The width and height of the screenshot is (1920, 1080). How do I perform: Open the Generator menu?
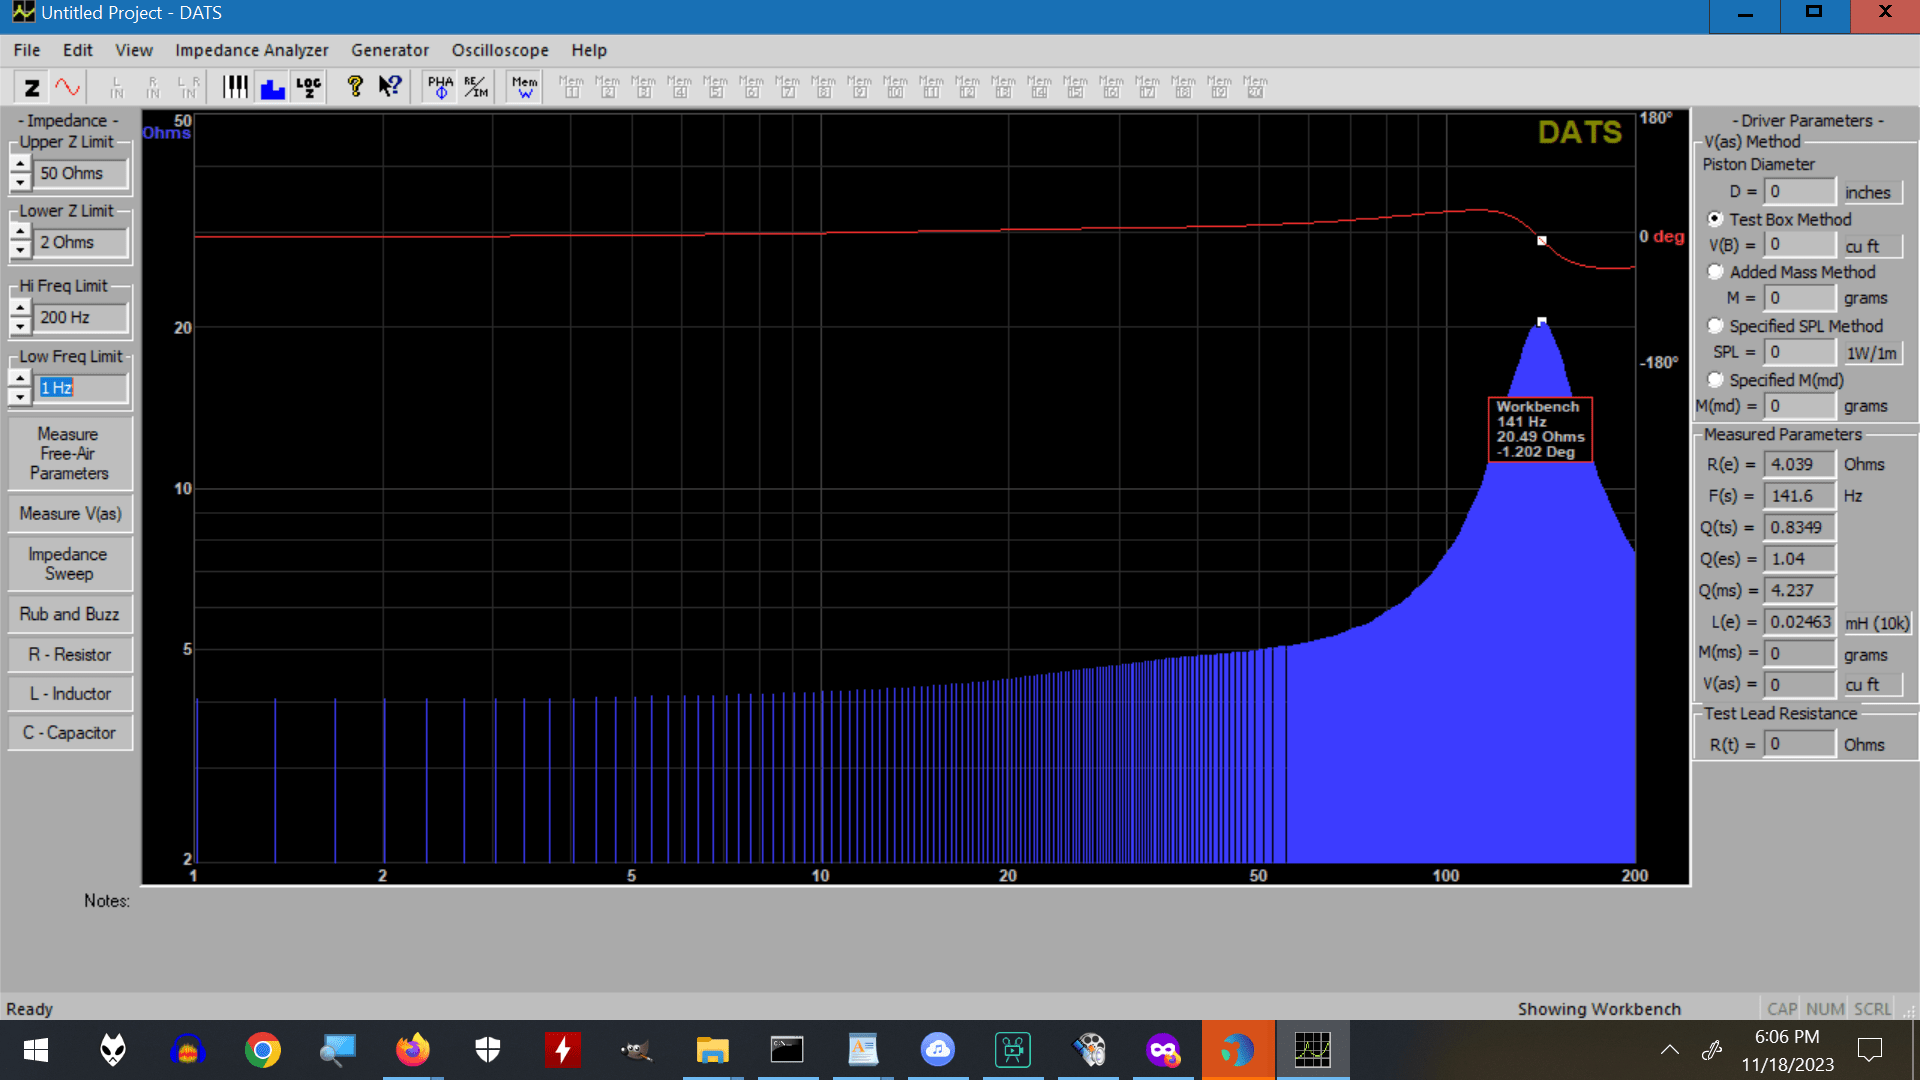click(390, 50)
